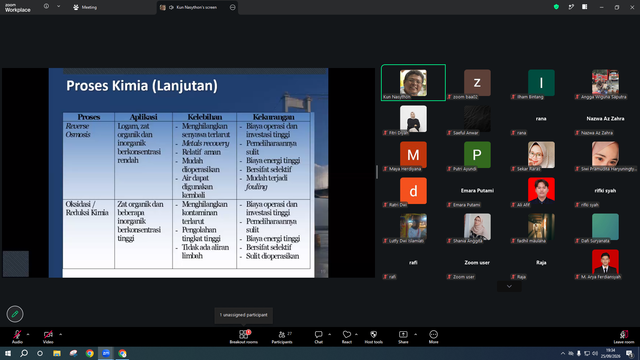This screenshot has height=360, width=640.
Task: Select Ali Afif's participant tile
Action: tap(541, 191)
